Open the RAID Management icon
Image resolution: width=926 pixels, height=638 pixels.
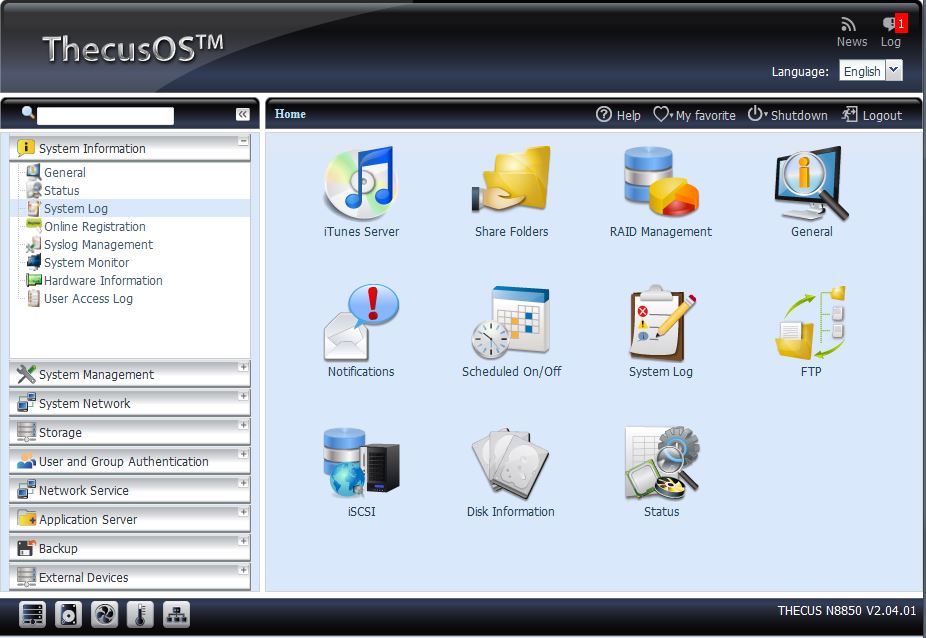tap(661, 181)
